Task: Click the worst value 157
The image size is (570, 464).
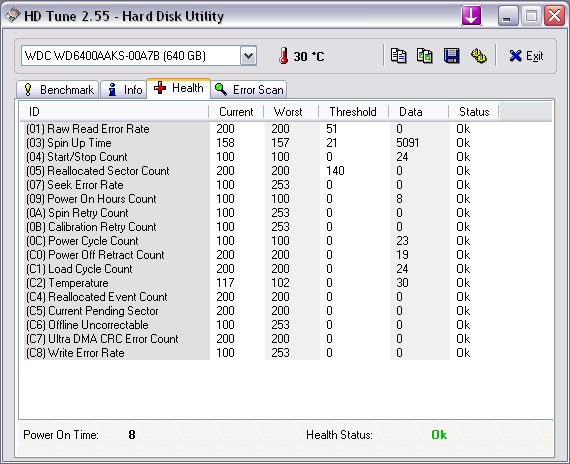Action: point(280,143)
